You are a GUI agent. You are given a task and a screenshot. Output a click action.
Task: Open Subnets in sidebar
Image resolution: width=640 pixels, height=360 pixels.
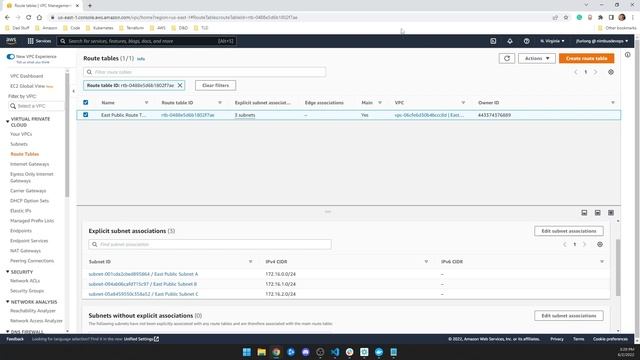click(x=19, y=144)
